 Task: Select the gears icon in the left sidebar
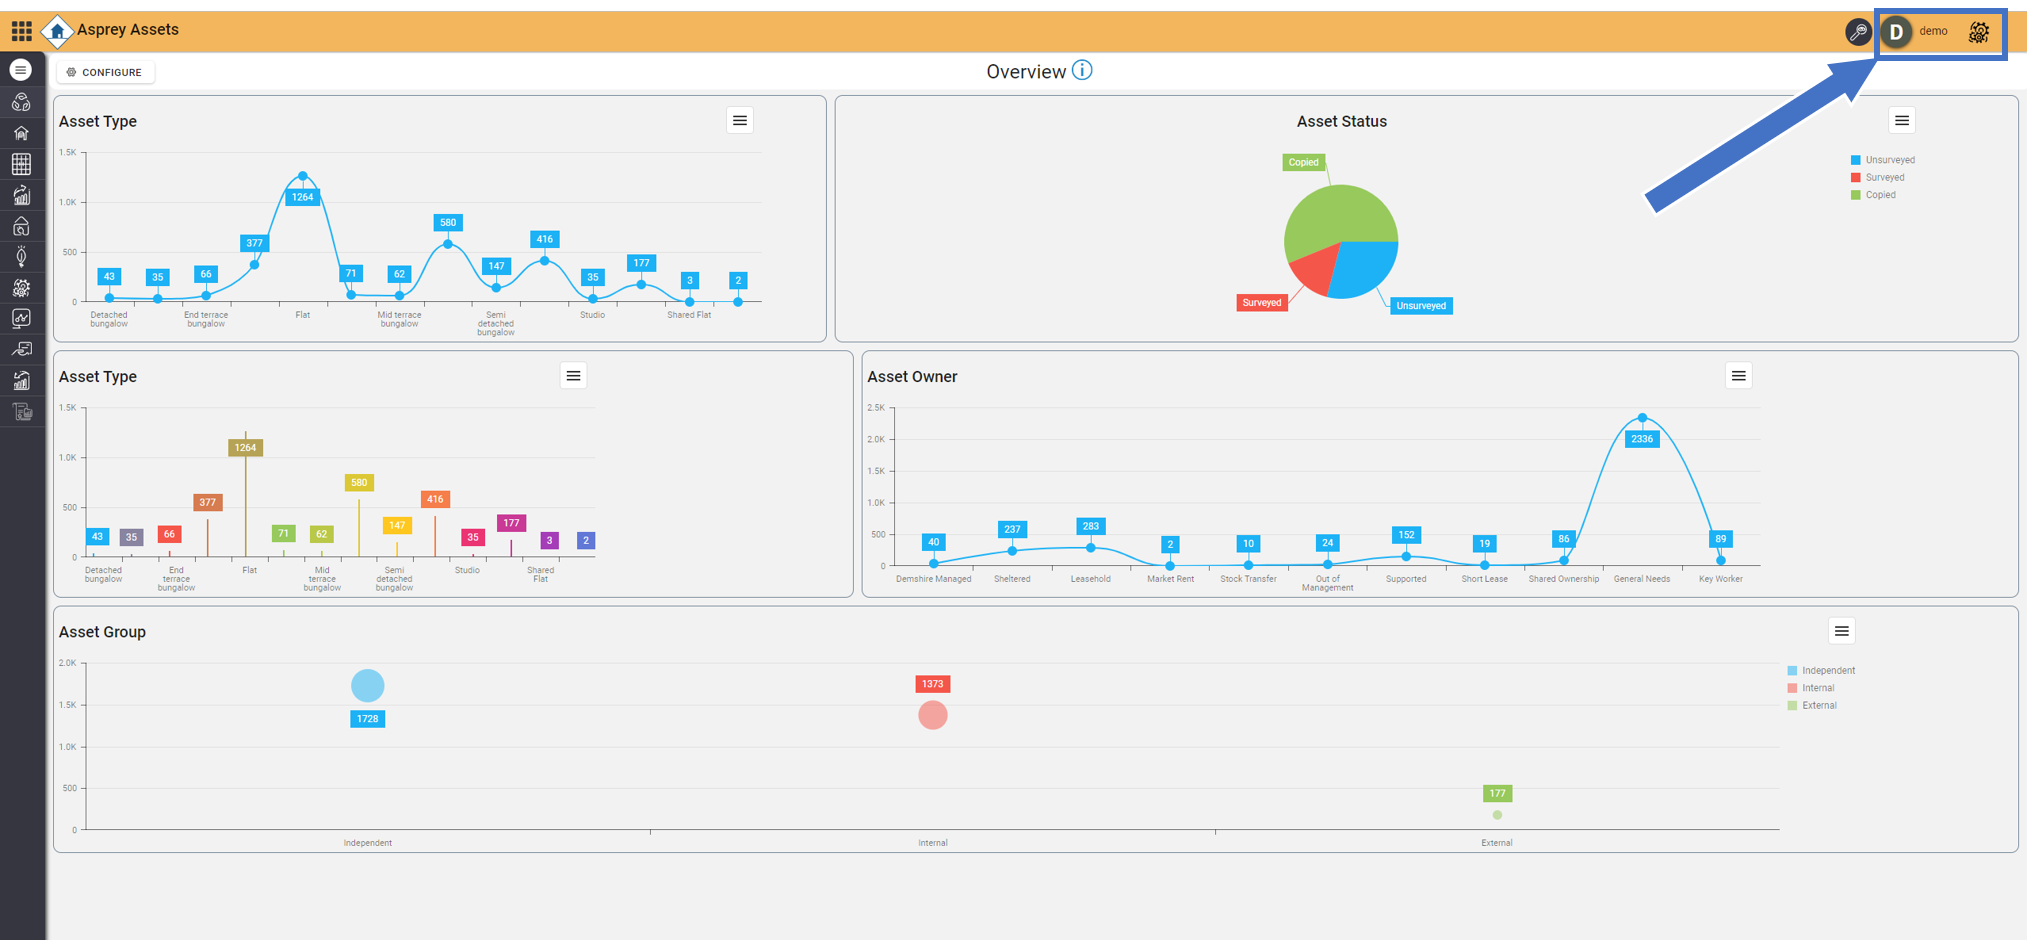[x=21, y=288]
